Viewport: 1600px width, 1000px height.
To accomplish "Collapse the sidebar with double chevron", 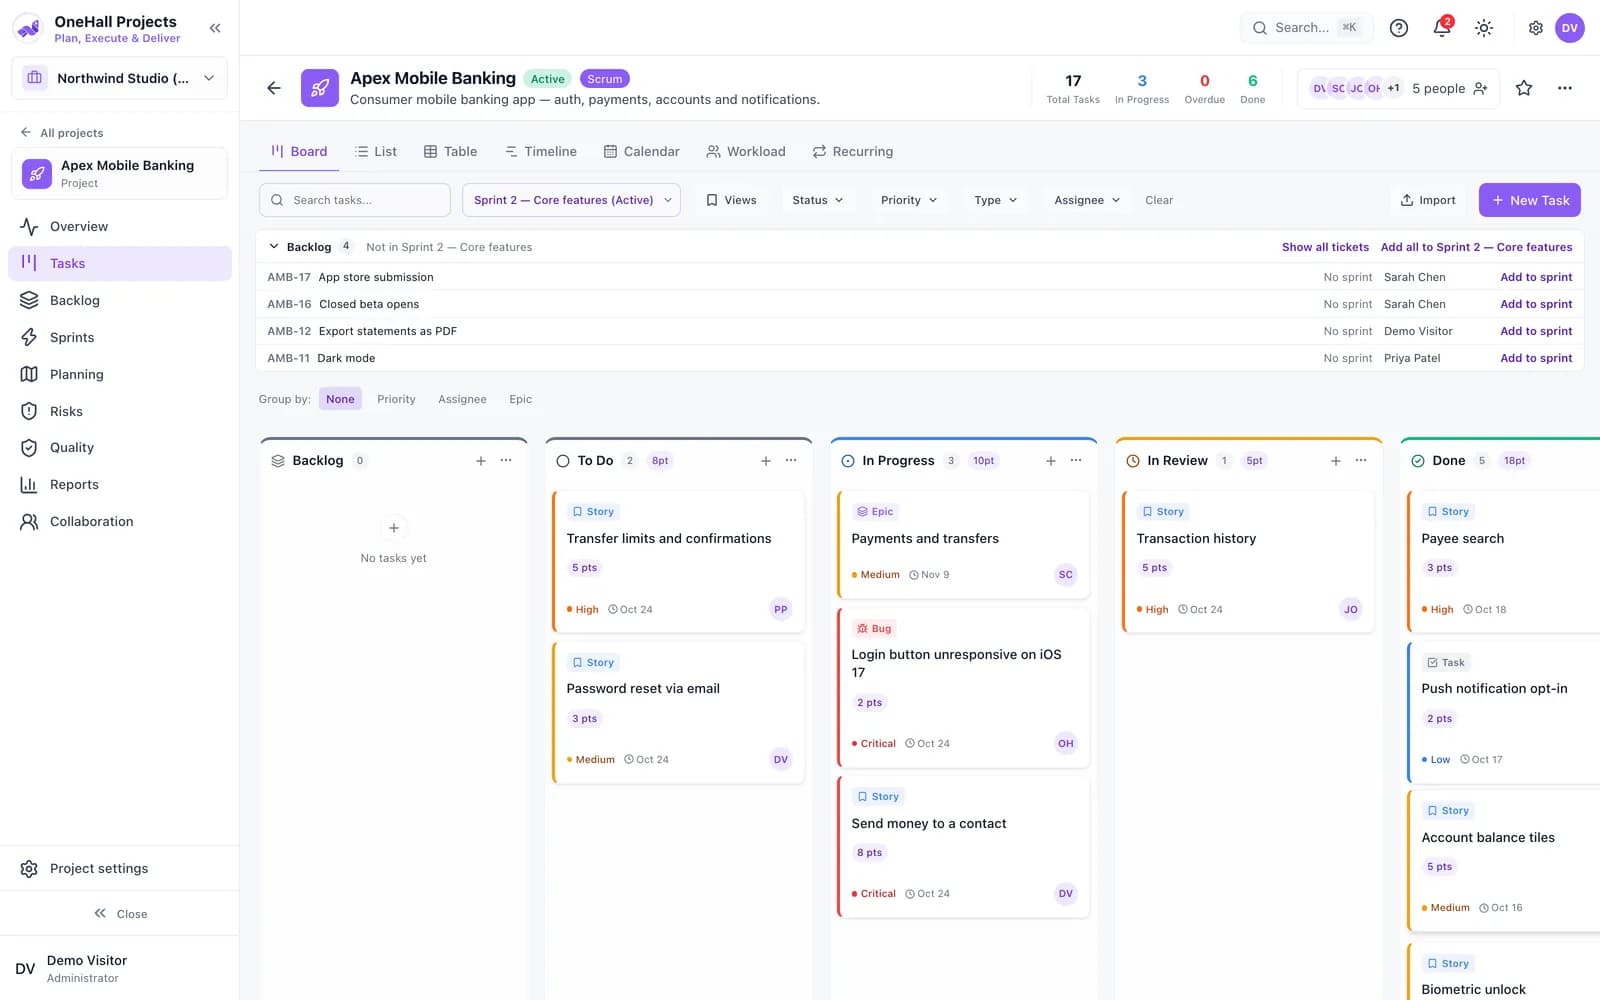I will (x=215, y=28).
